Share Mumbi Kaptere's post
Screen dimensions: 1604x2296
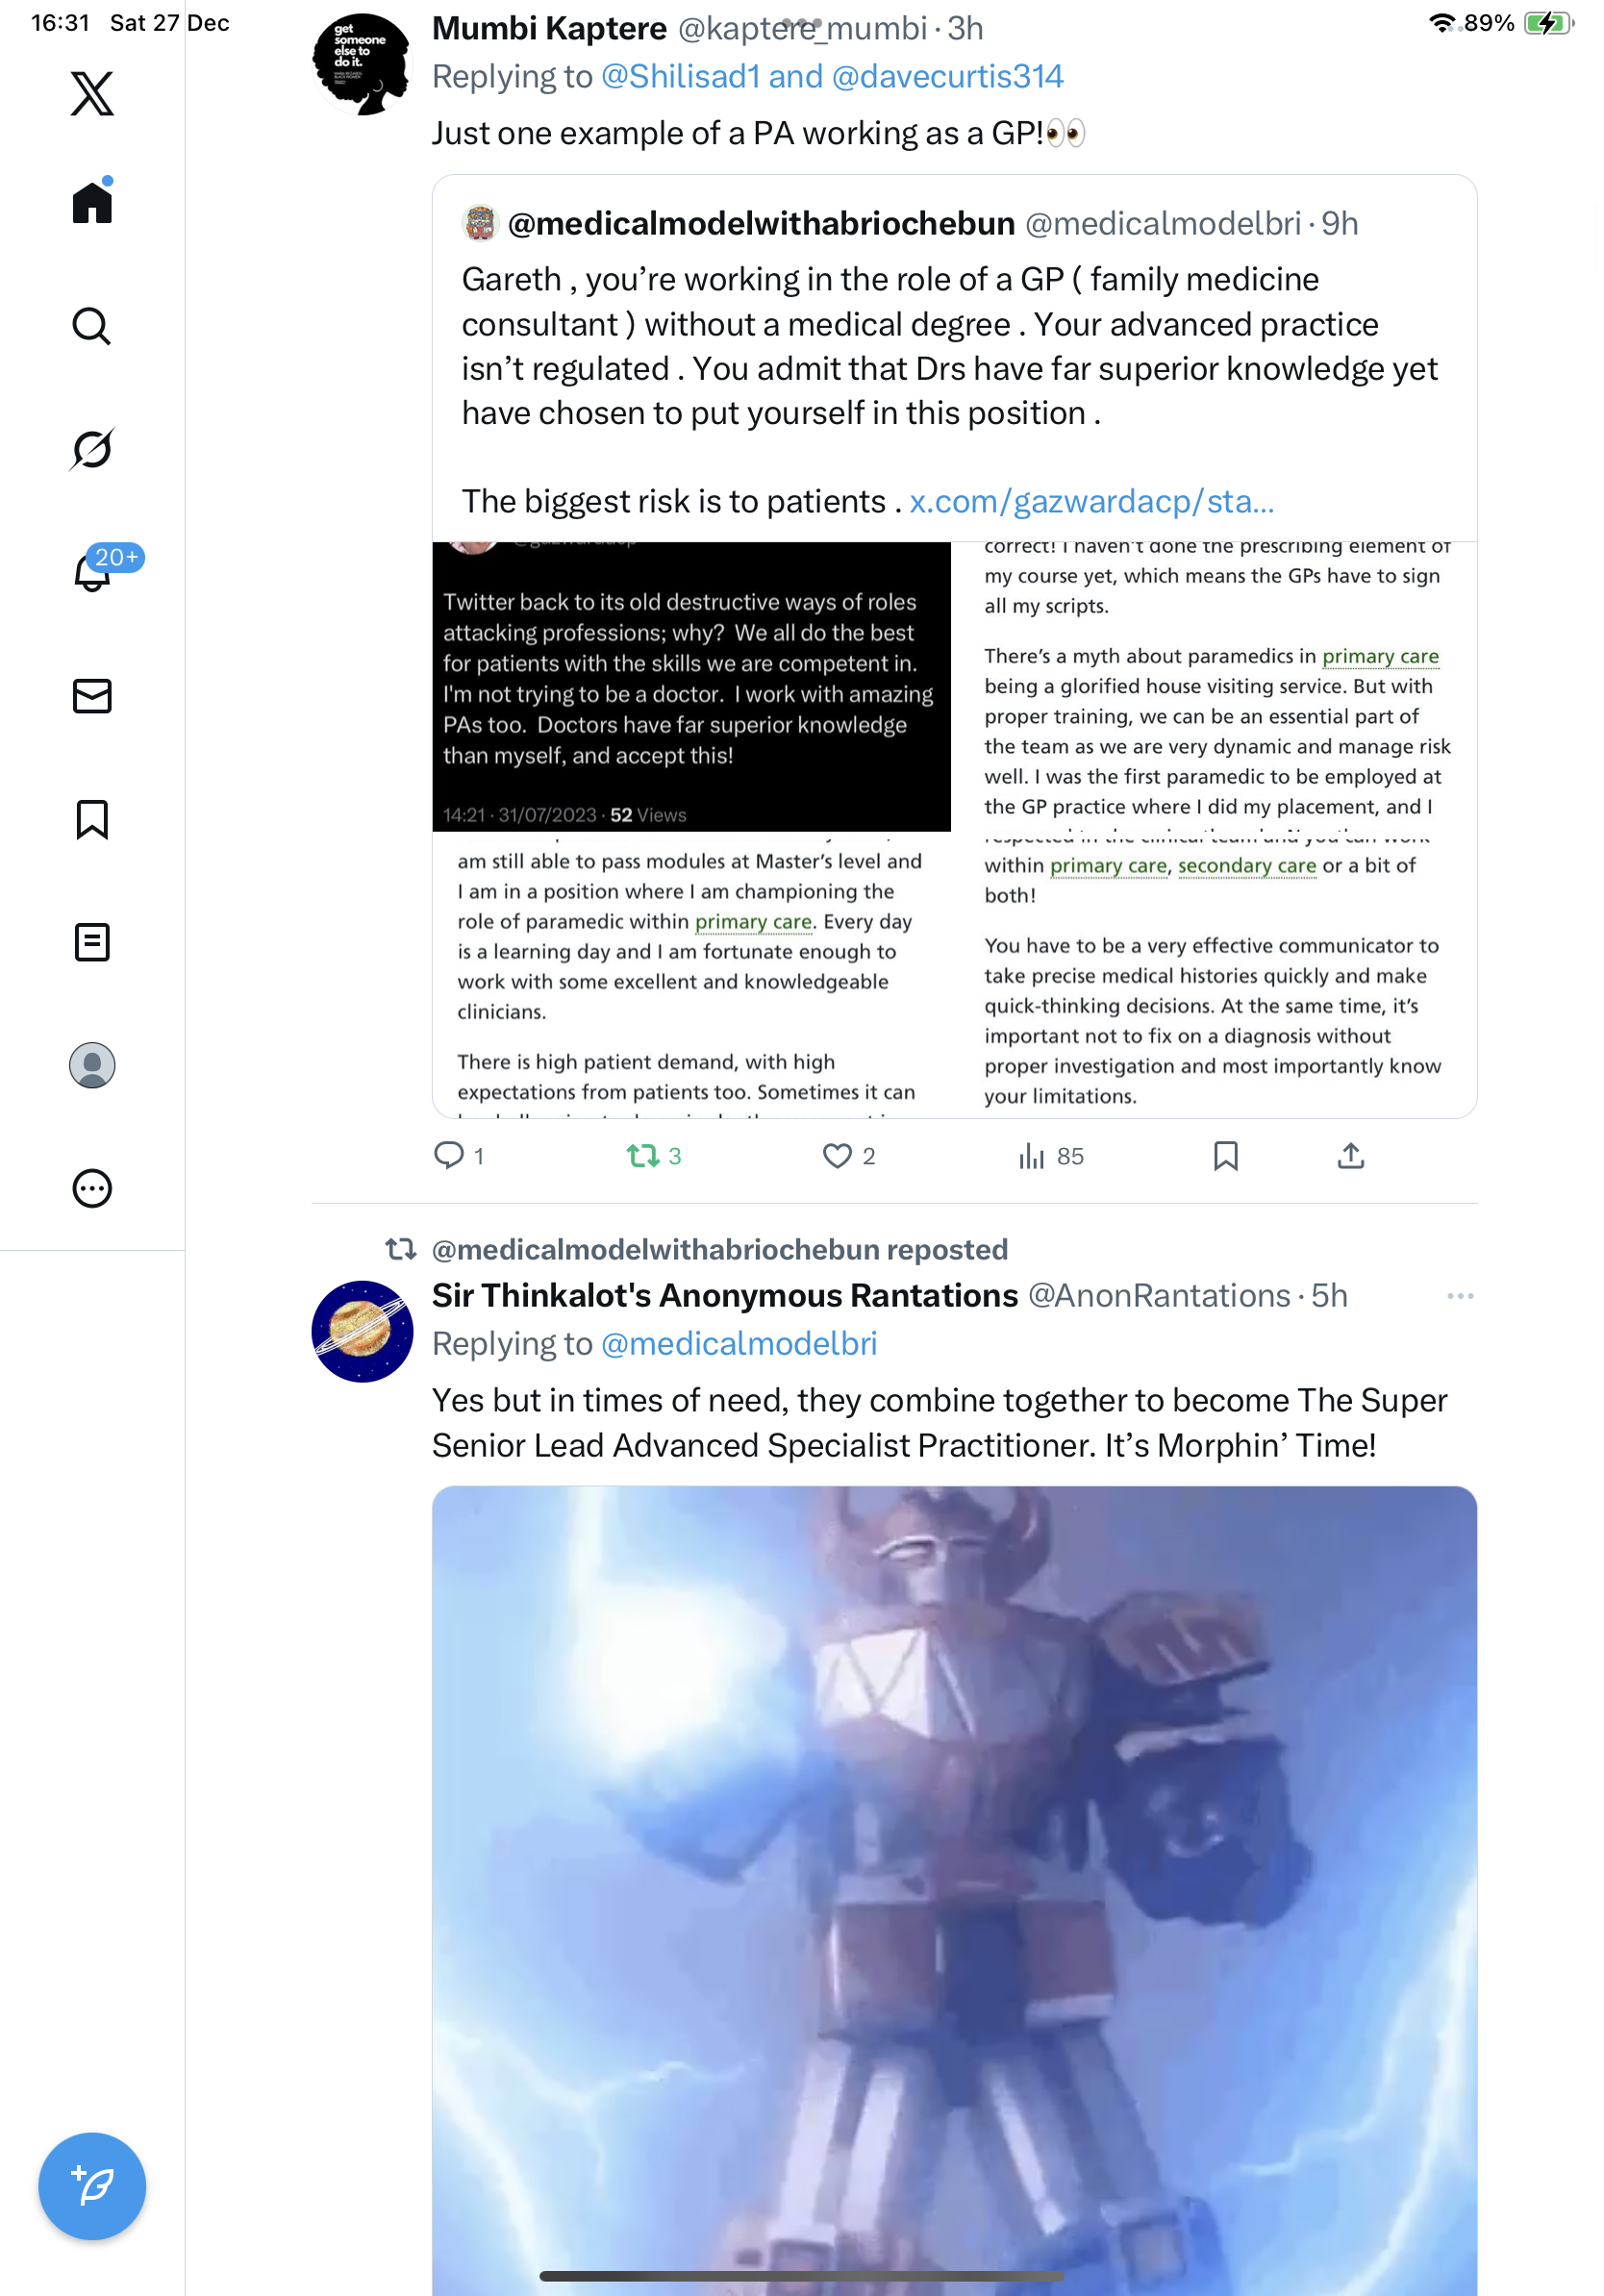[1350, 1156]
